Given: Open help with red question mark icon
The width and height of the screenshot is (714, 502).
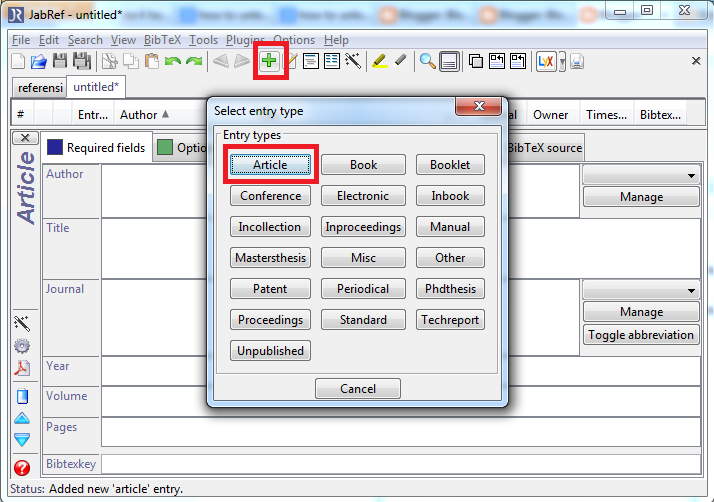Looking at the screenshot, I should tap(22, 468).
